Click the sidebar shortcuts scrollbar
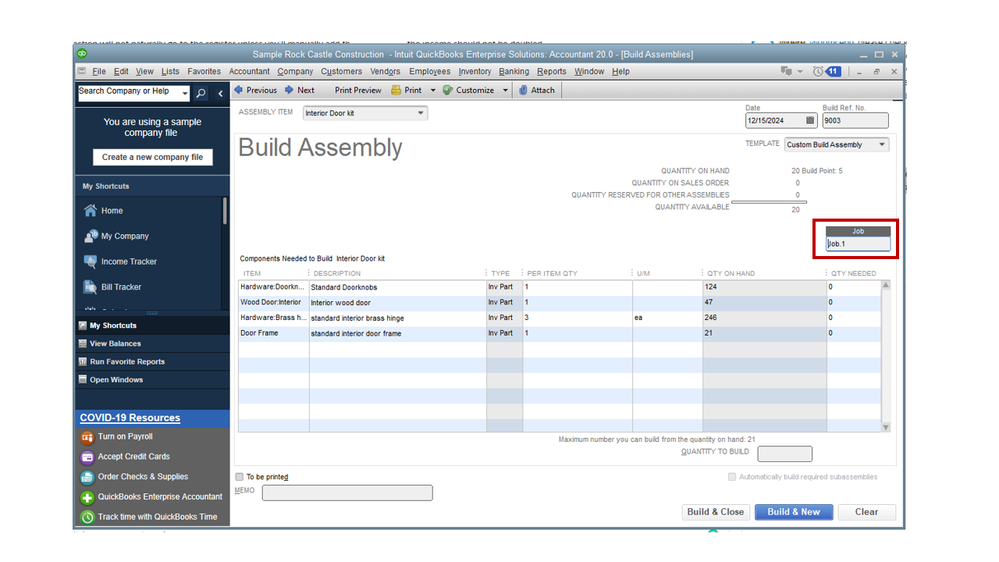999x562 pixels. click(224, 211)
